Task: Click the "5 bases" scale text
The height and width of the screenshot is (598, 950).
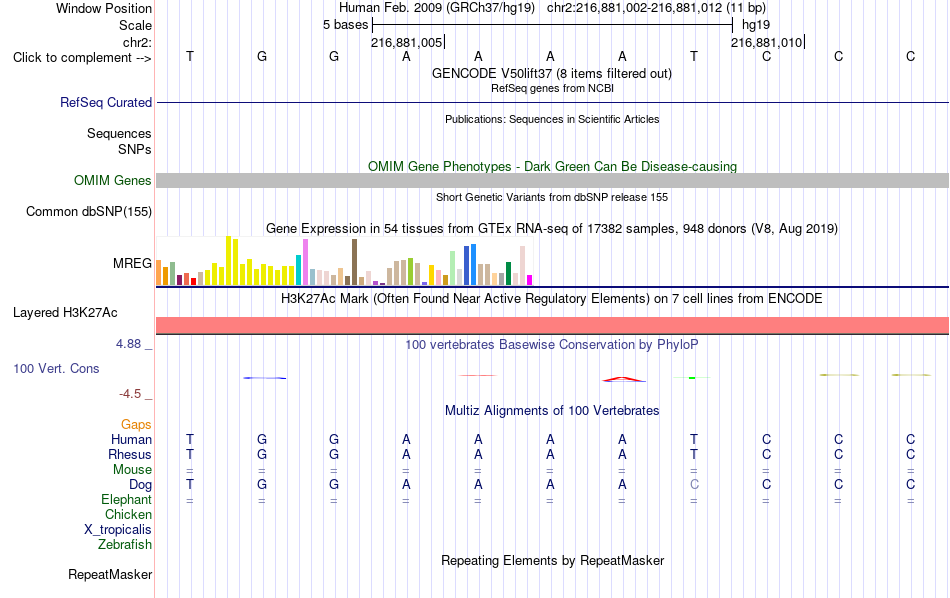Action: coord(345,25)
